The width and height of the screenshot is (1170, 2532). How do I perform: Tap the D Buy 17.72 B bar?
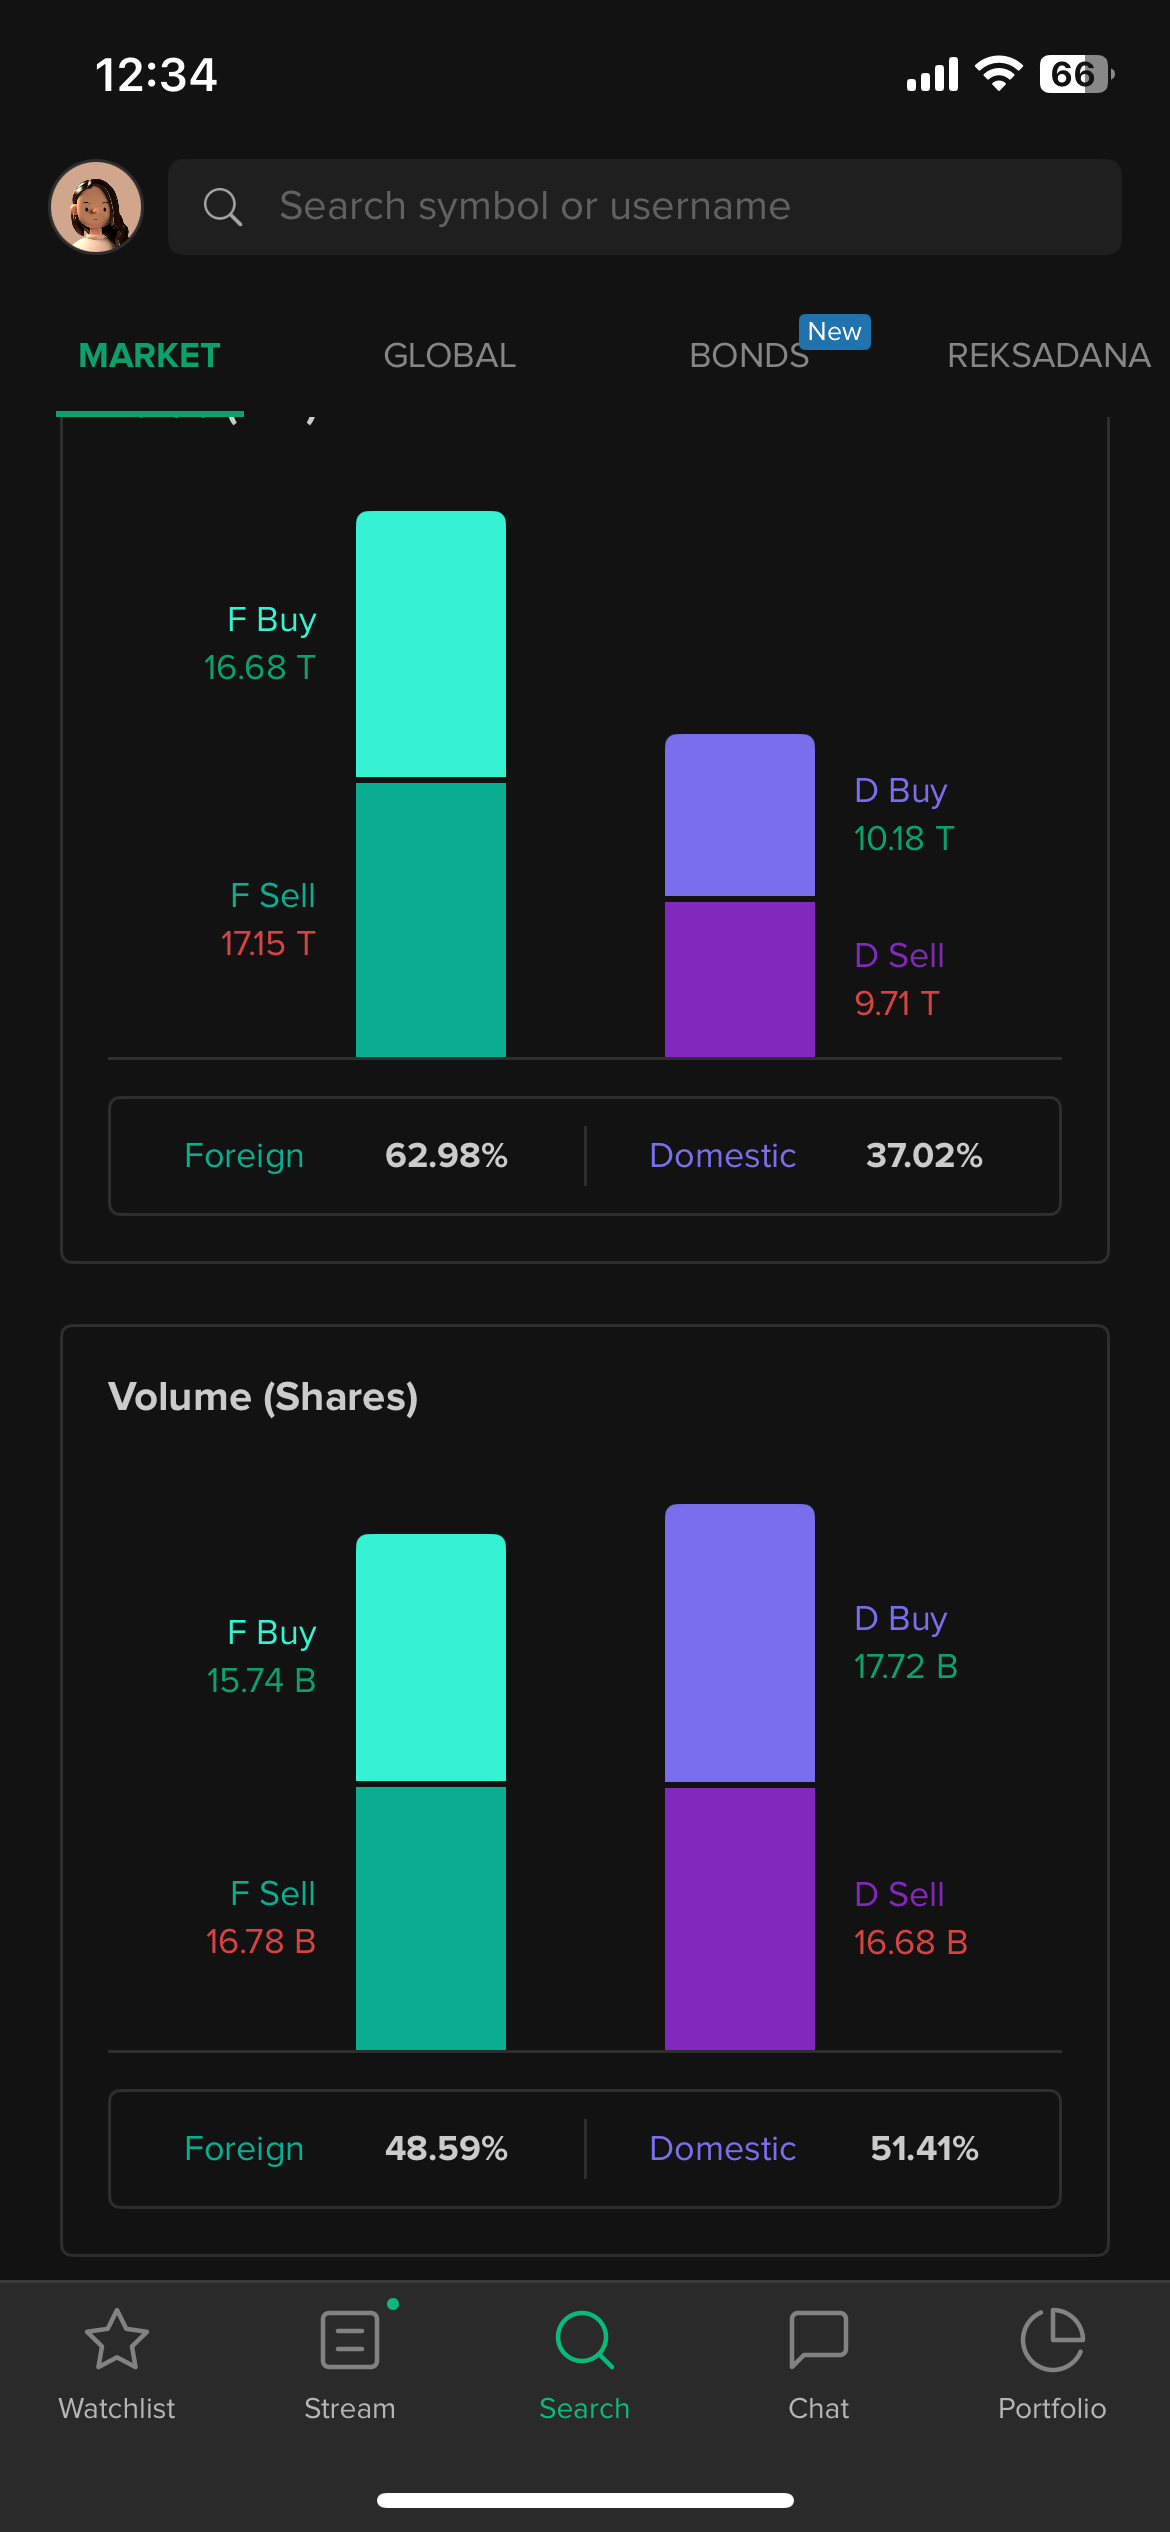pos(740,1643)
